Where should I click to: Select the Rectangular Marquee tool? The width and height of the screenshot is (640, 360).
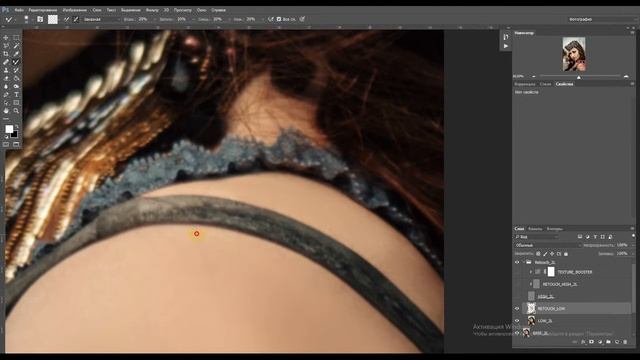tap(16, 38)
